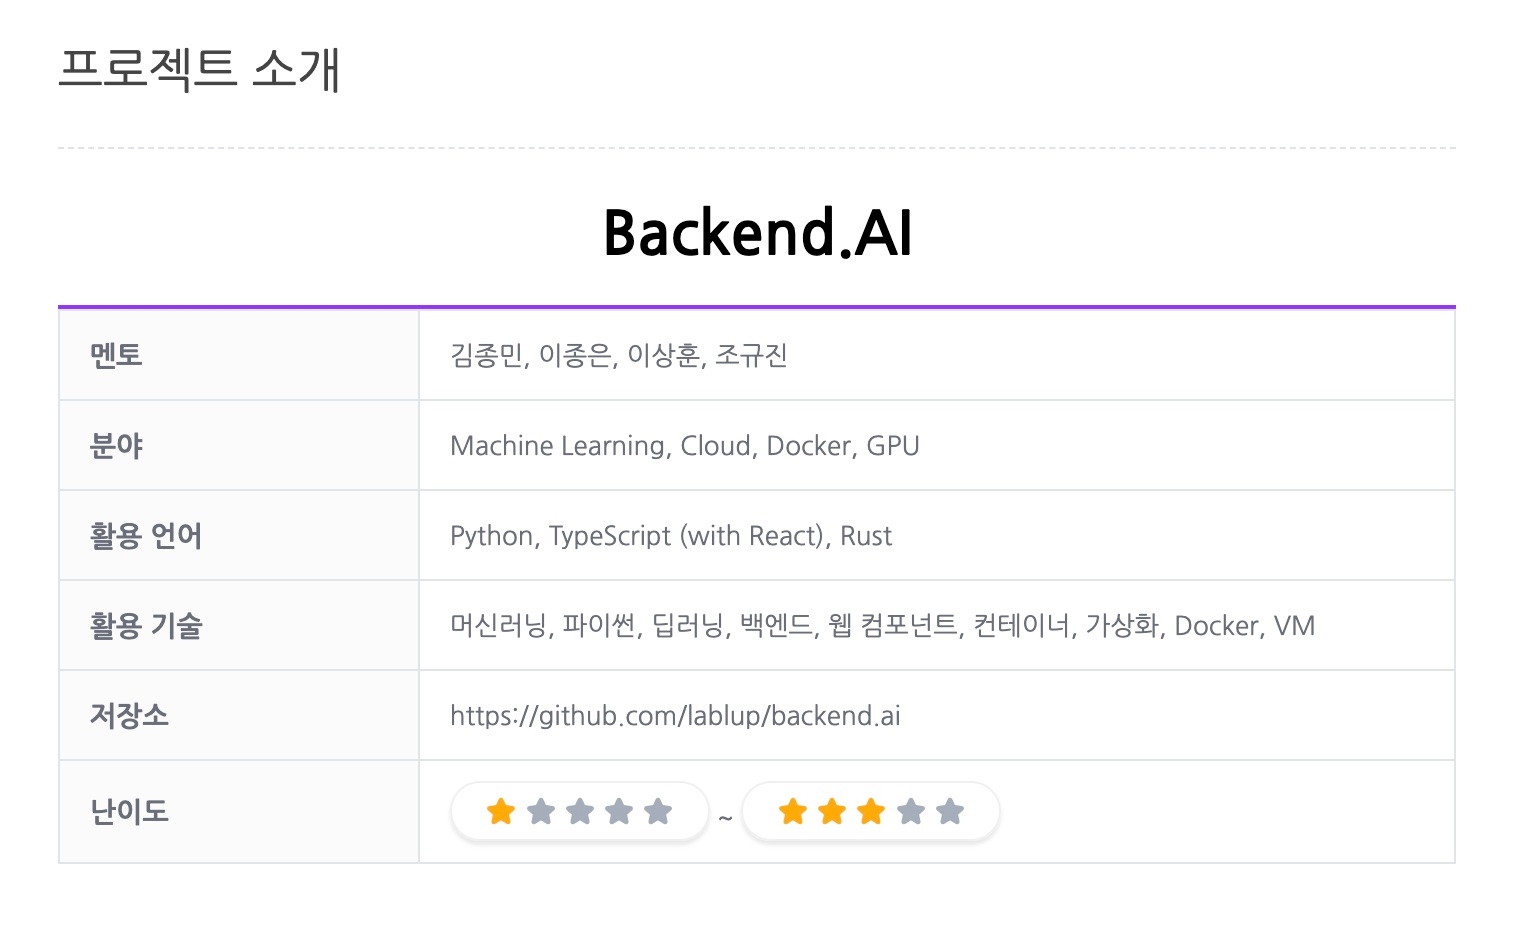Click the mentor names 김종민, 이종은, 이상훈, 조규진
Image resolution: width=1514 pixels, height=939 pixels.
pyautogui.click(x=619, y=355)
